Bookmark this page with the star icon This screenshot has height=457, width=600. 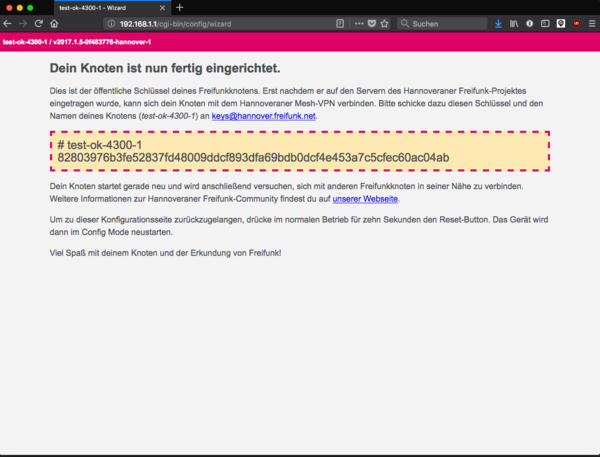(x=383, y=23)
